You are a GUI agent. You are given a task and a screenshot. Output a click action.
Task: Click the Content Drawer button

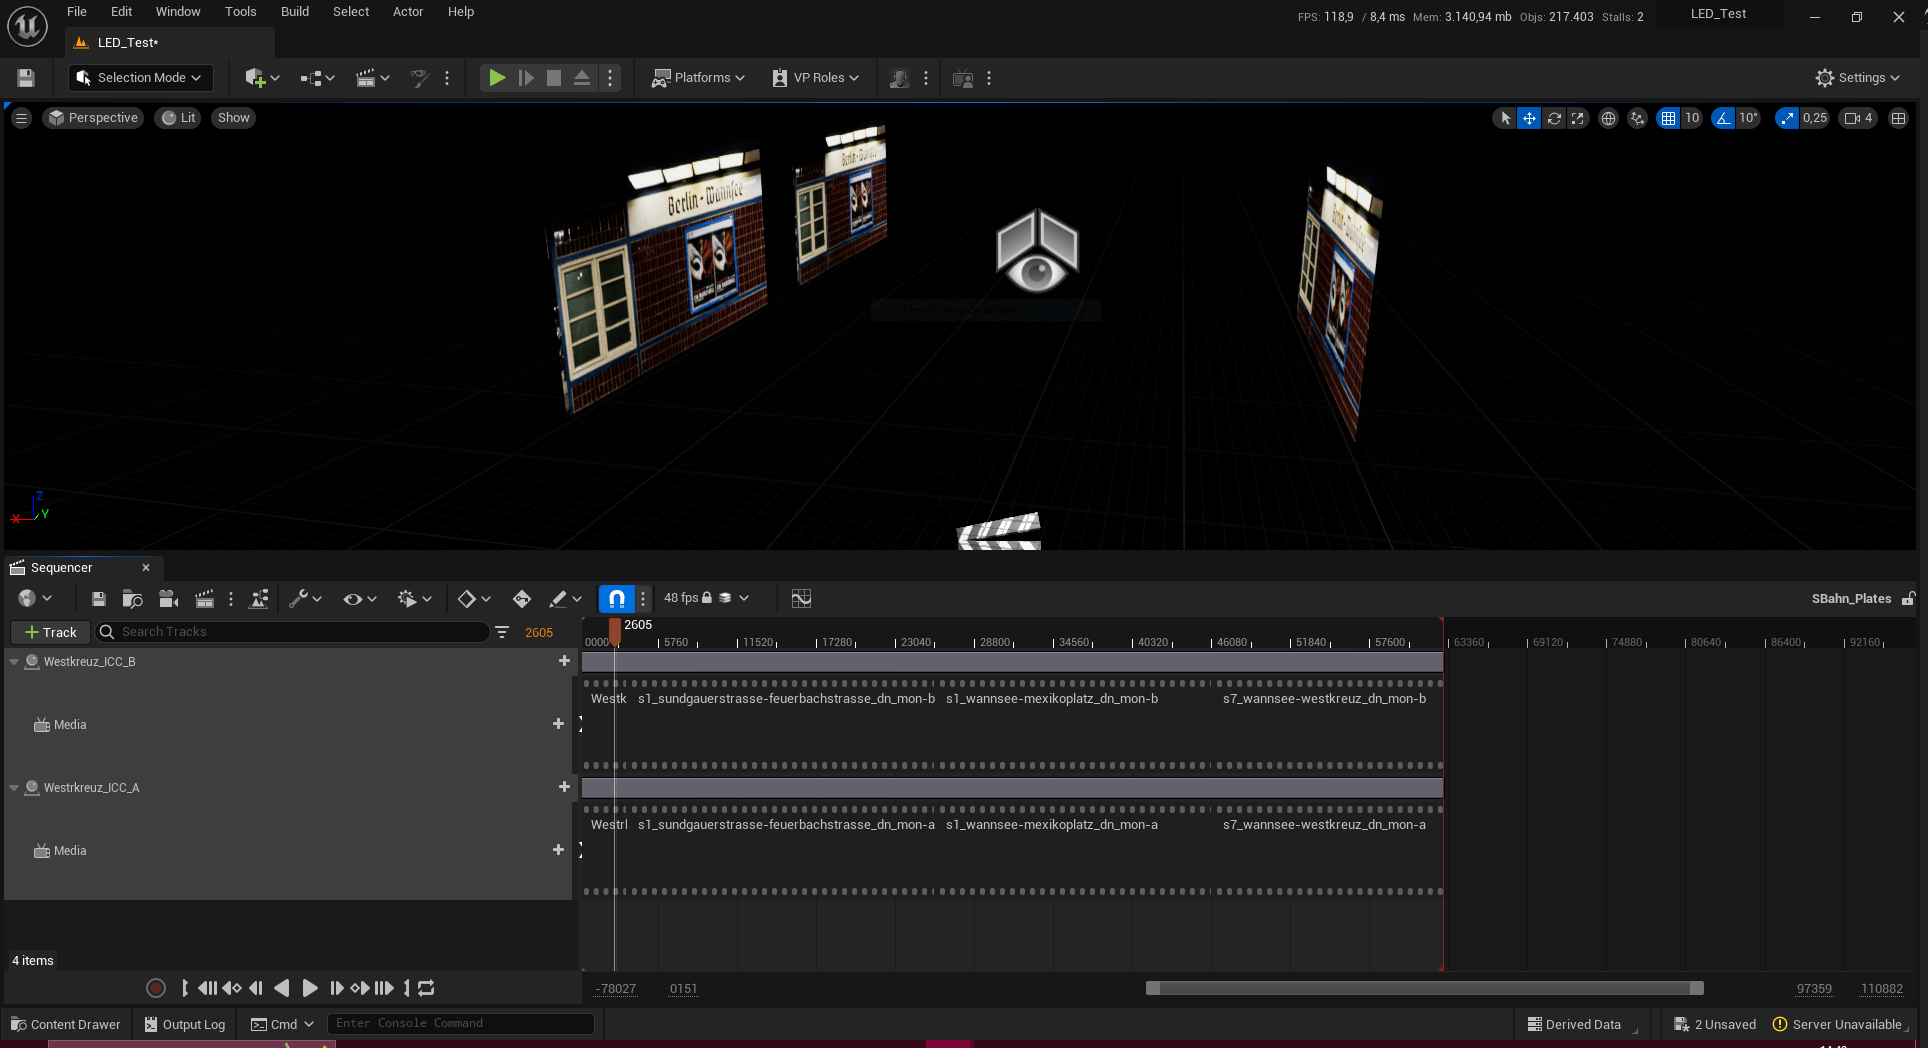(x=66, y=1024)
